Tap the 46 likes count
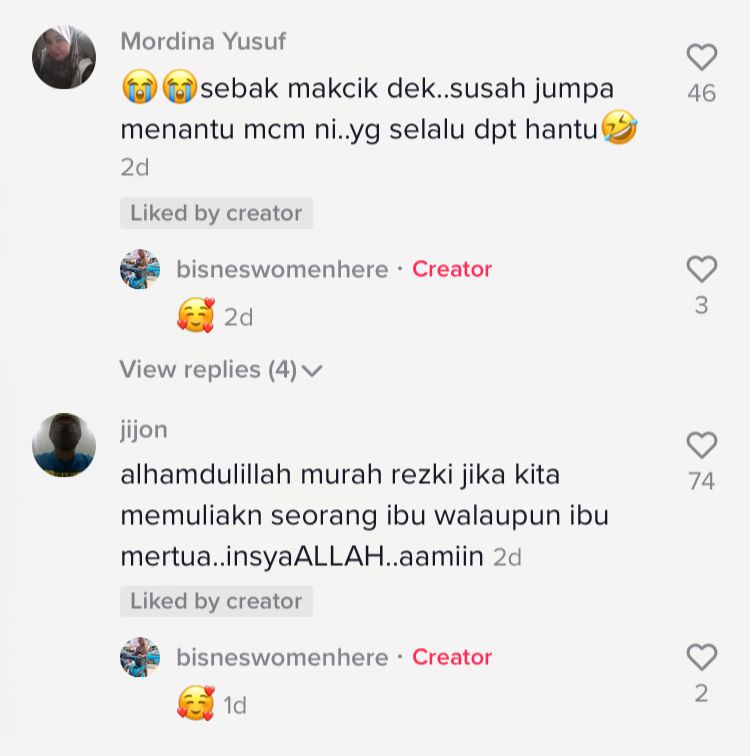Image resolution: width=750 pixels, height=756 pixels. (702, 93)
